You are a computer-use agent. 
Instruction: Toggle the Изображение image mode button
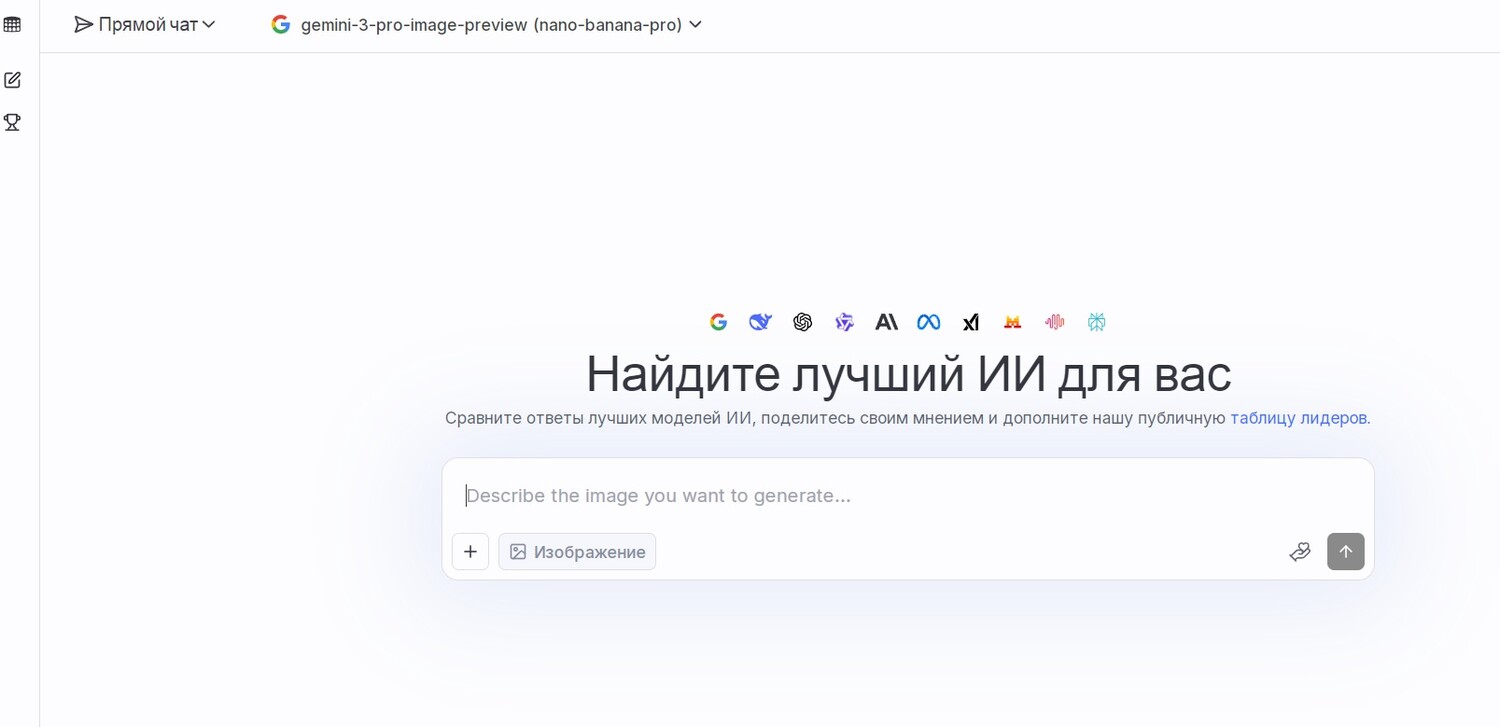click(x=577, y=552)
